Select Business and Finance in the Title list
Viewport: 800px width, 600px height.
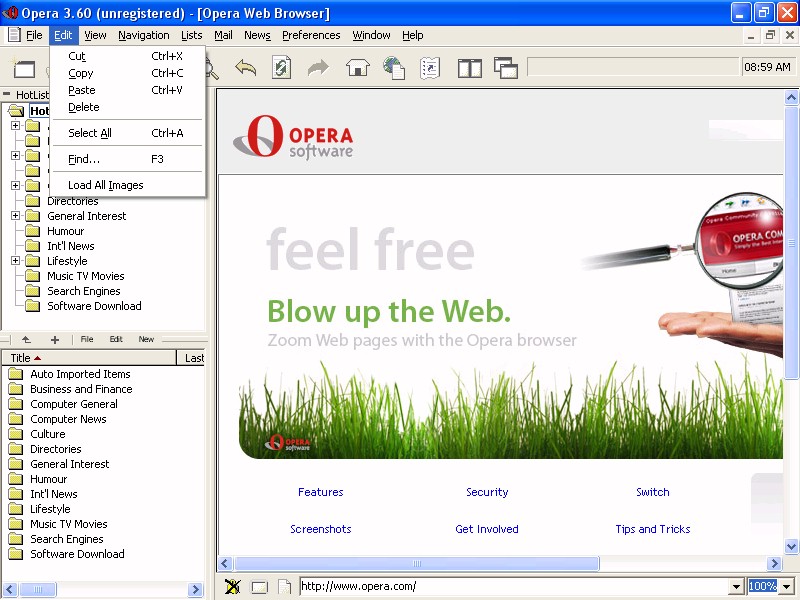[81, 389]
